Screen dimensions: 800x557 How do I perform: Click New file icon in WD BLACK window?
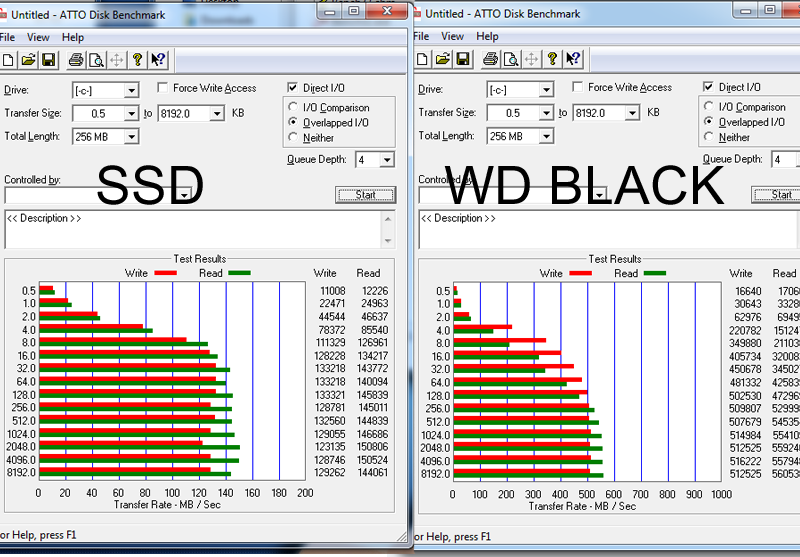pyautogui.click(x=422, y=59)
